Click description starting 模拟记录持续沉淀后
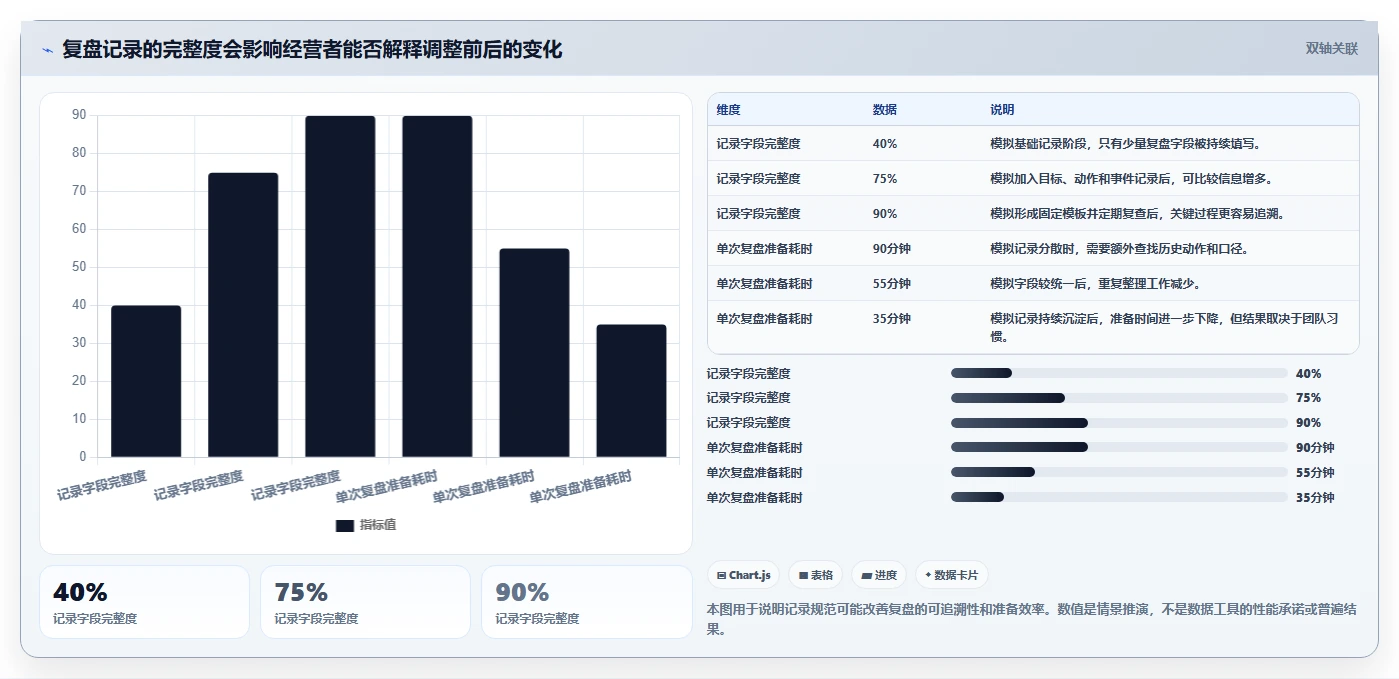 pos(1164,327)
